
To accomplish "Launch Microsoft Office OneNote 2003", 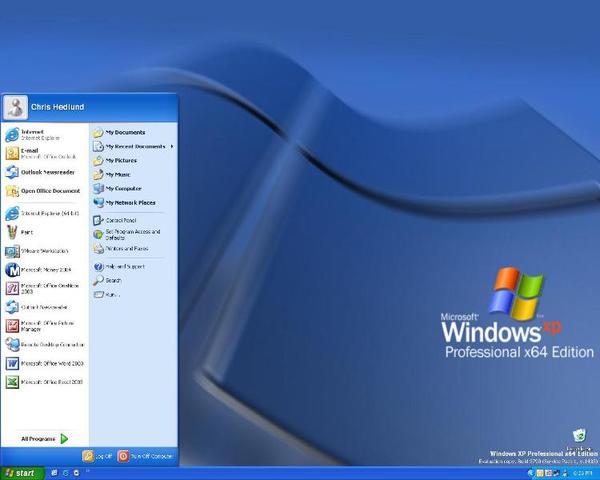I will pos(45,288).
